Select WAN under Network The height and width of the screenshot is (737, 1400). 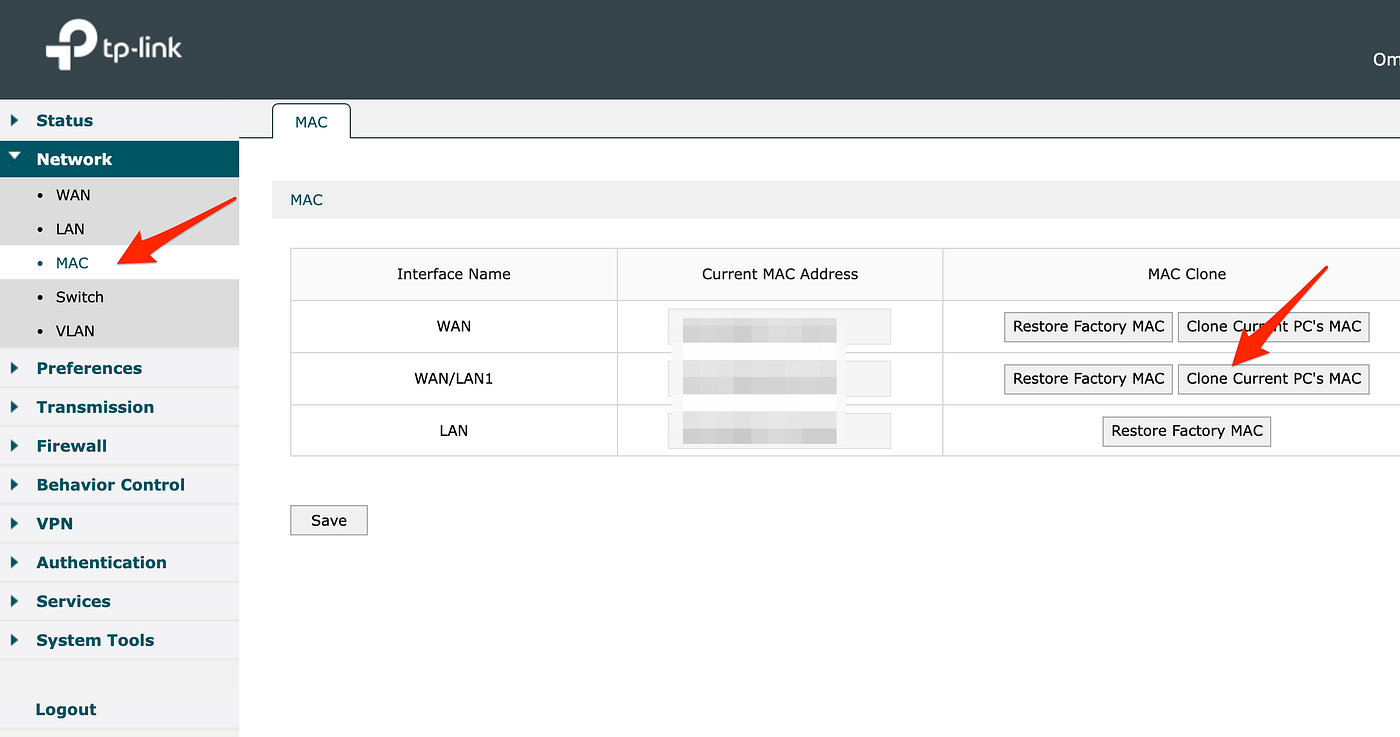pos(73,195)
